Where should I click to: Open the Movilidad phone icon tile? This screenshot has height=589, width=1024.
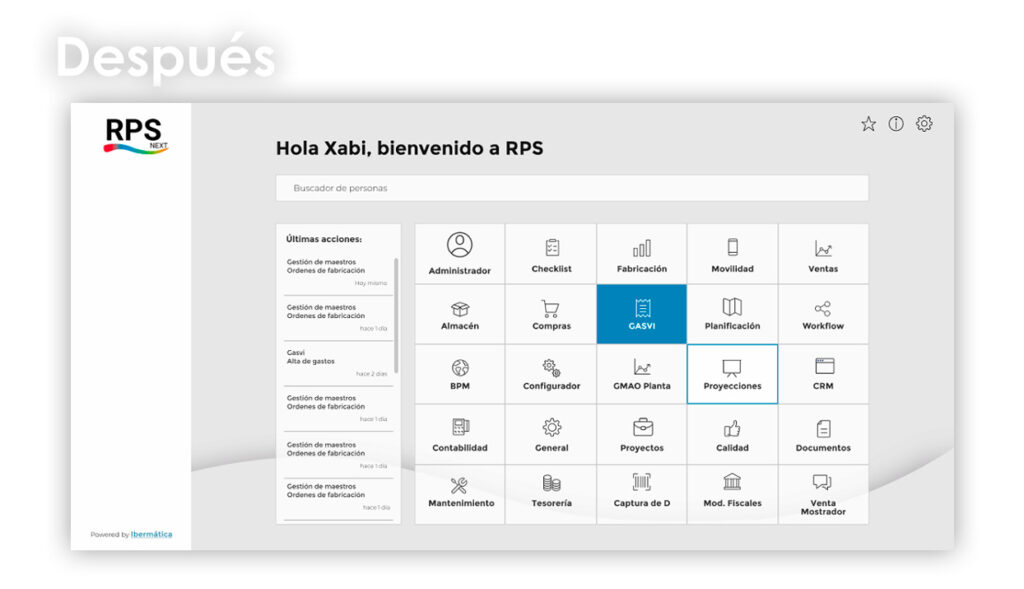[732, 253]
